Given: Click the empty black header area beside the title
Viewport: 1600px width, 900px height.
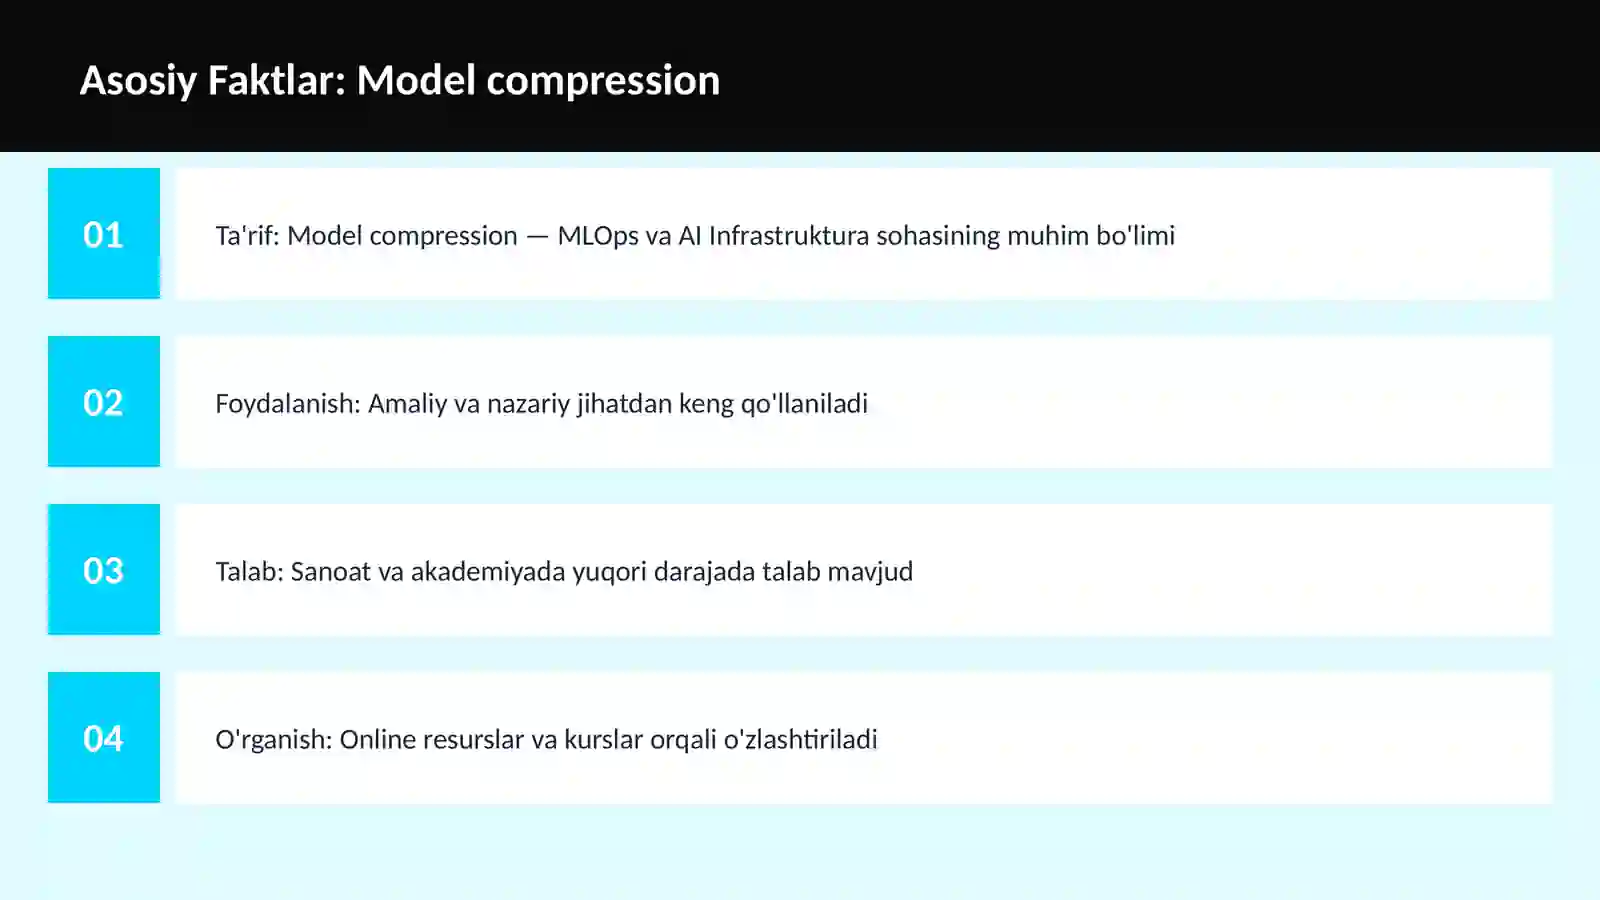Looking at the screenshot, I should coord(1150,76).
